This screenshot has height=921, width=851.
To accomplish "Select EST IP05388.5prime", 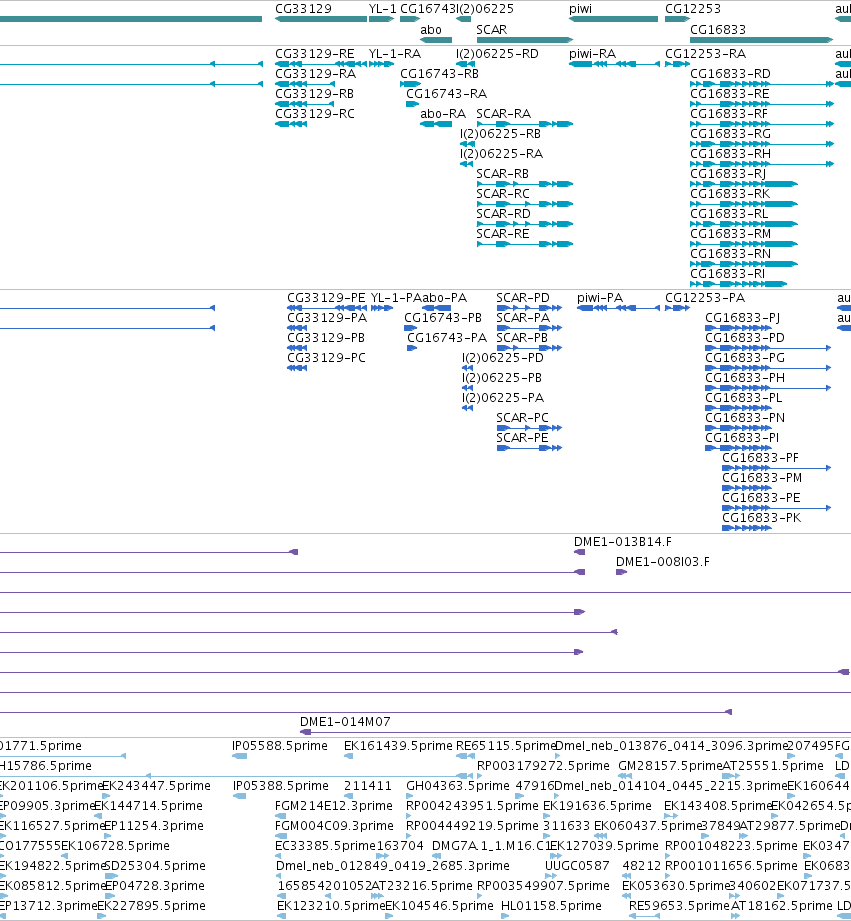I will tap(281, 786).
